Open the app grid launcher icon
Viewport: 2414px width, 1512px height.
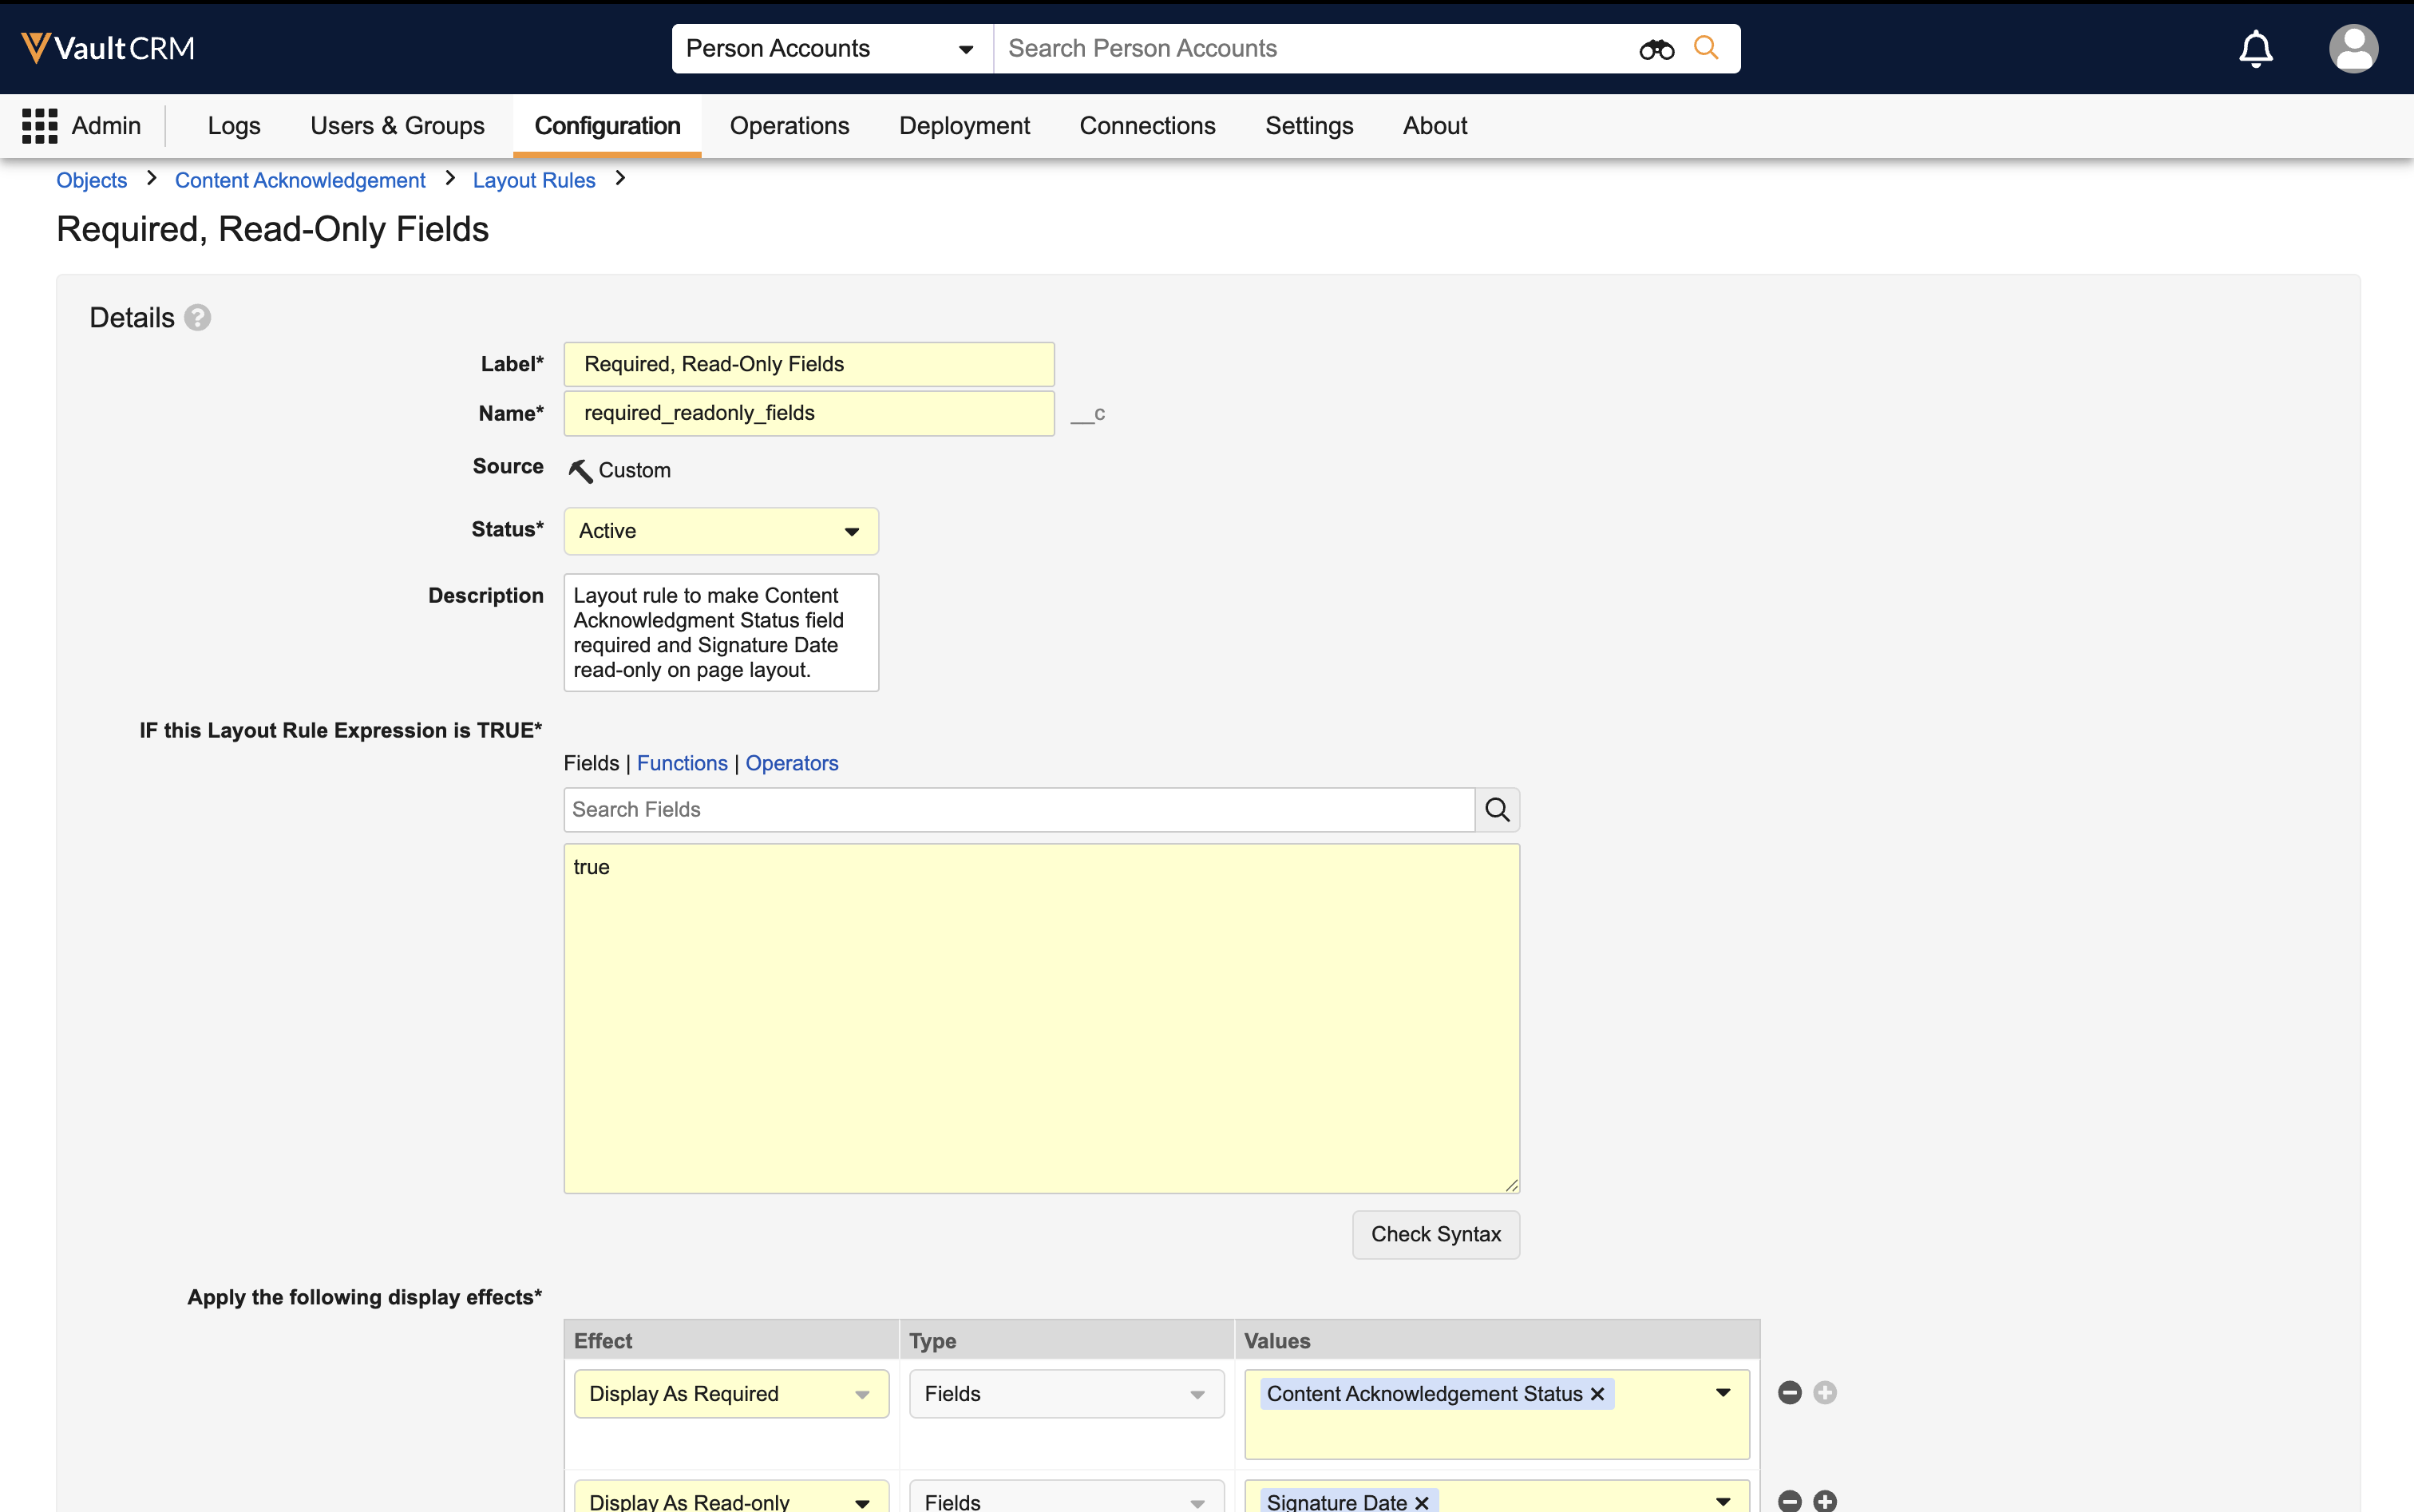tap(40, 126)
